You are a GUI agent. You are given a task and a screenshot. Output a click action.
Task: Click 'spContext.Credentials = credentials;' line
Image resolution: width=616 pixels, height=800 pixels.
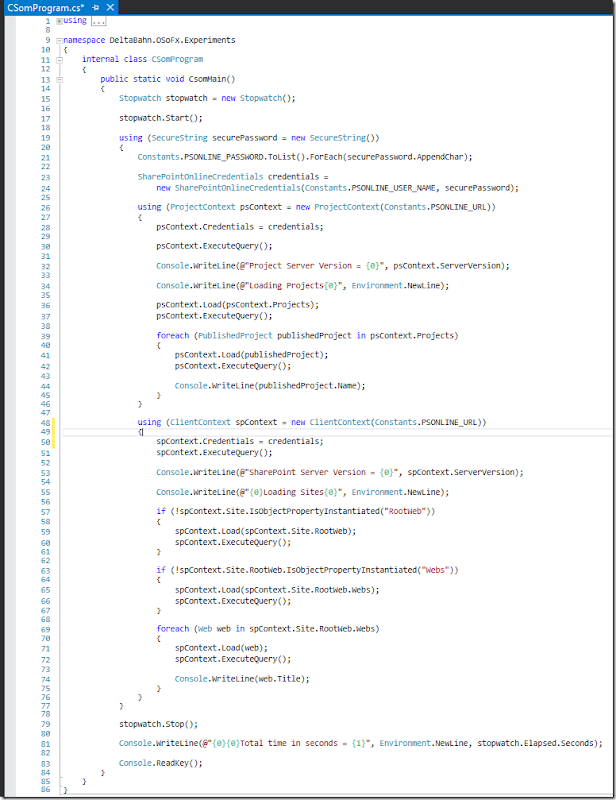click(240, 441)
